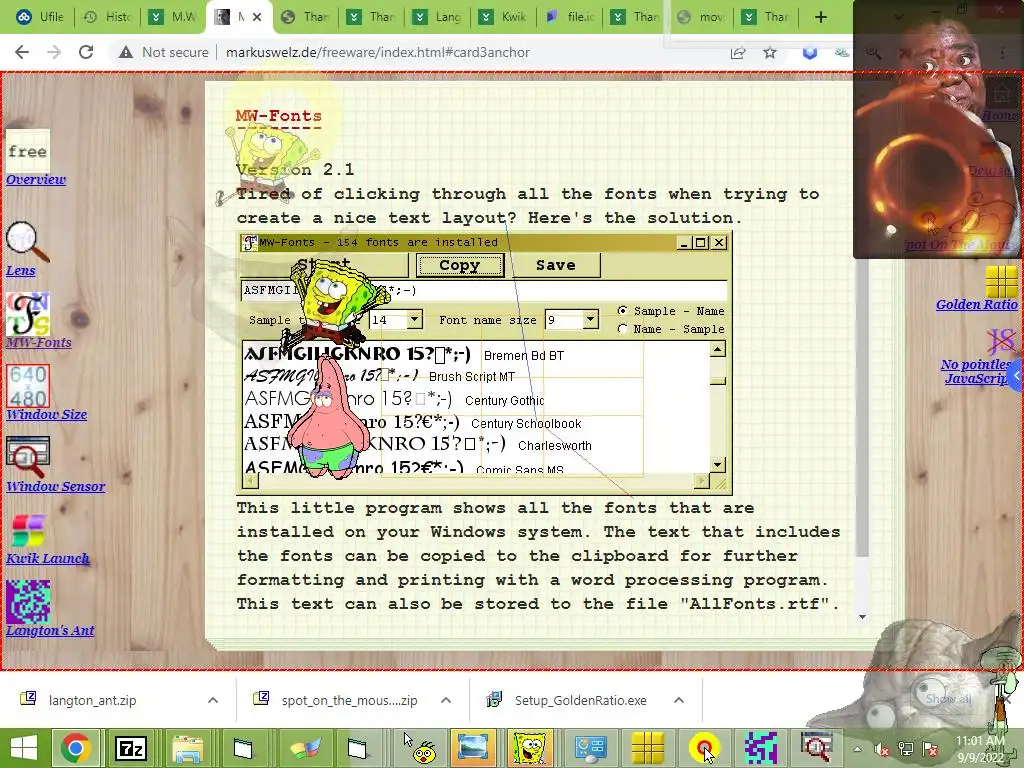Click the langton_ant.zip download item

(x=92, y=700)
